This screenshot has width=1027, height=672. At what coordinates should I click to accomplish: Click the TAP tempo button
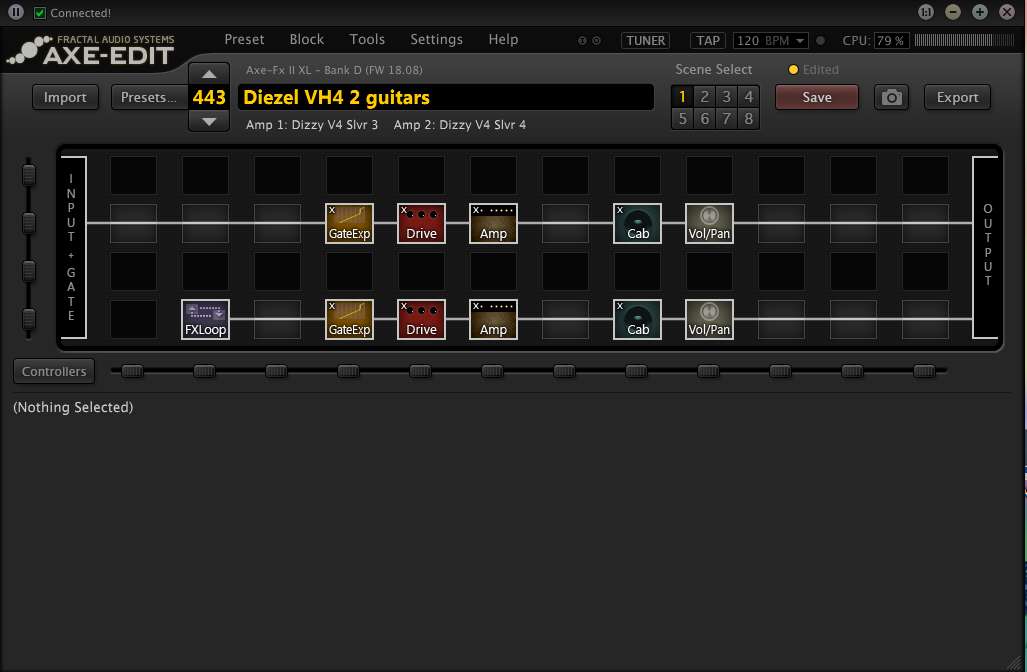tap(707, 41)
